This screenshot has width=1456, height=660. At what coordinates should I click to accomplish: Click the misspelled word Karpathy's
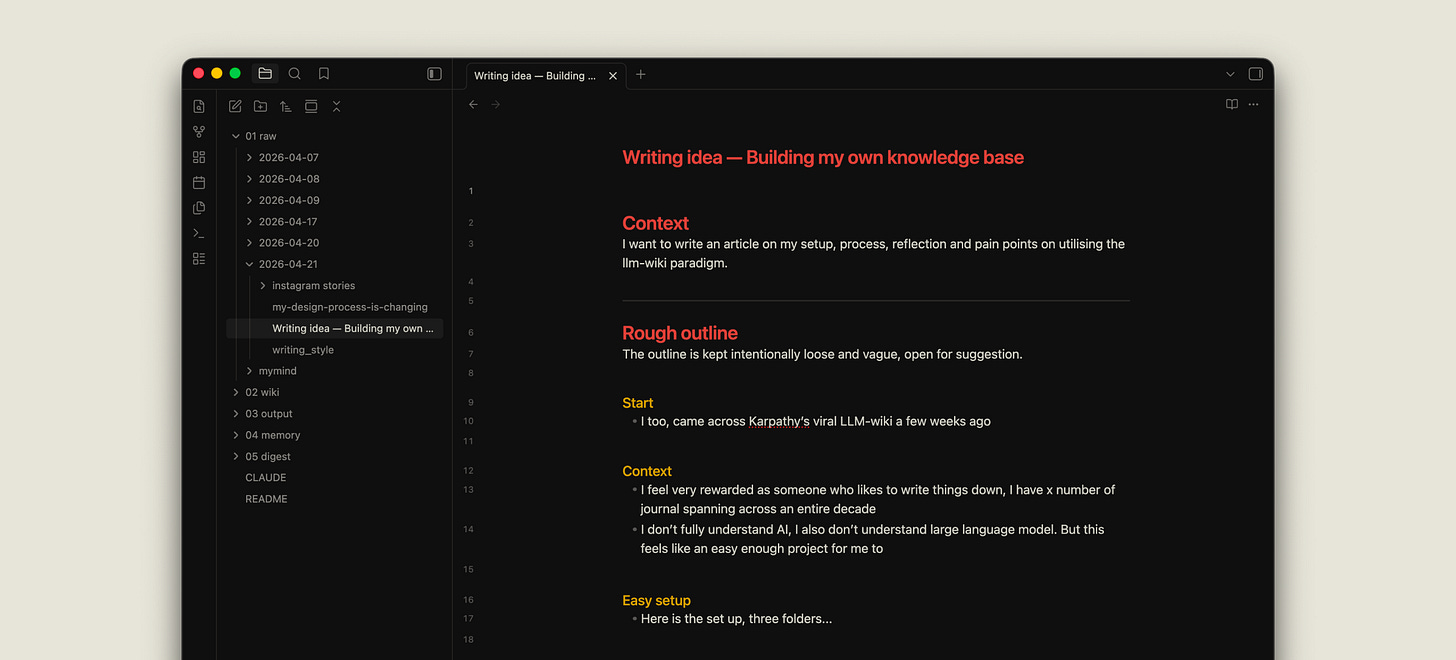779,421
